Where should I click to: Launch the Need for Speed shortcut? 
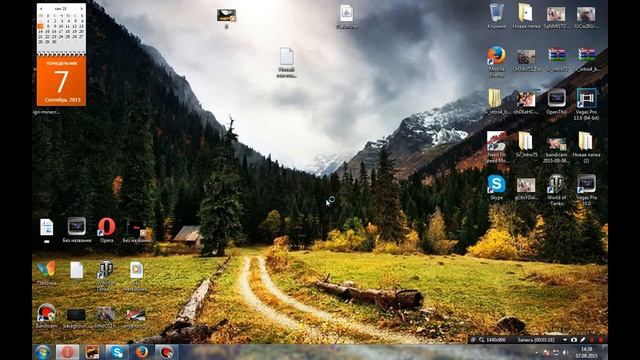tap(496, 141)
